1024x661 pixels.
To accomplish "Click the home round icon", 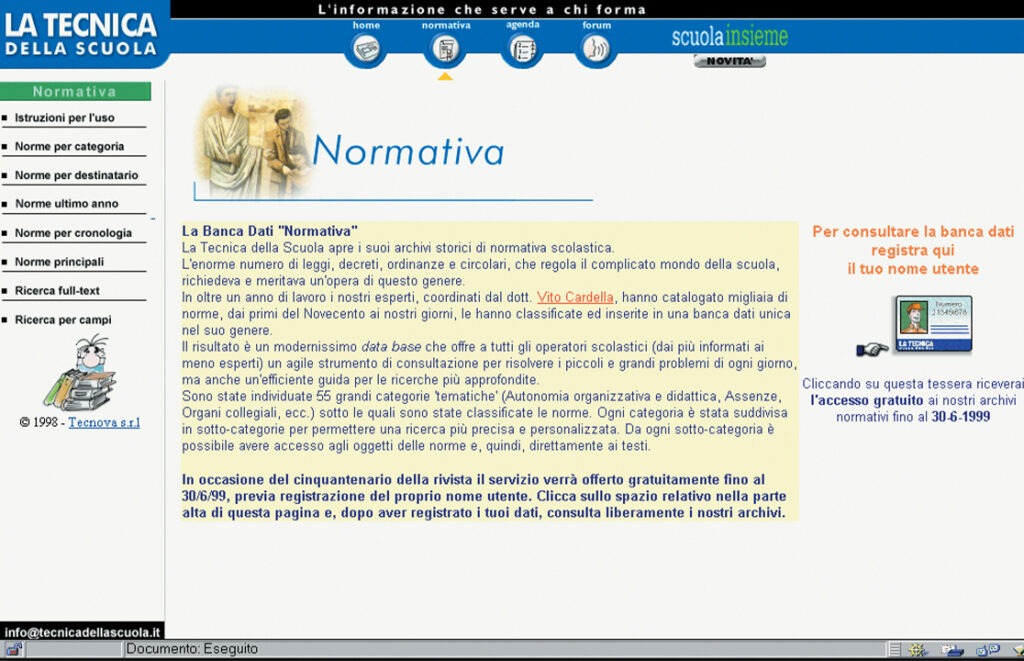I will click(366, 48).
